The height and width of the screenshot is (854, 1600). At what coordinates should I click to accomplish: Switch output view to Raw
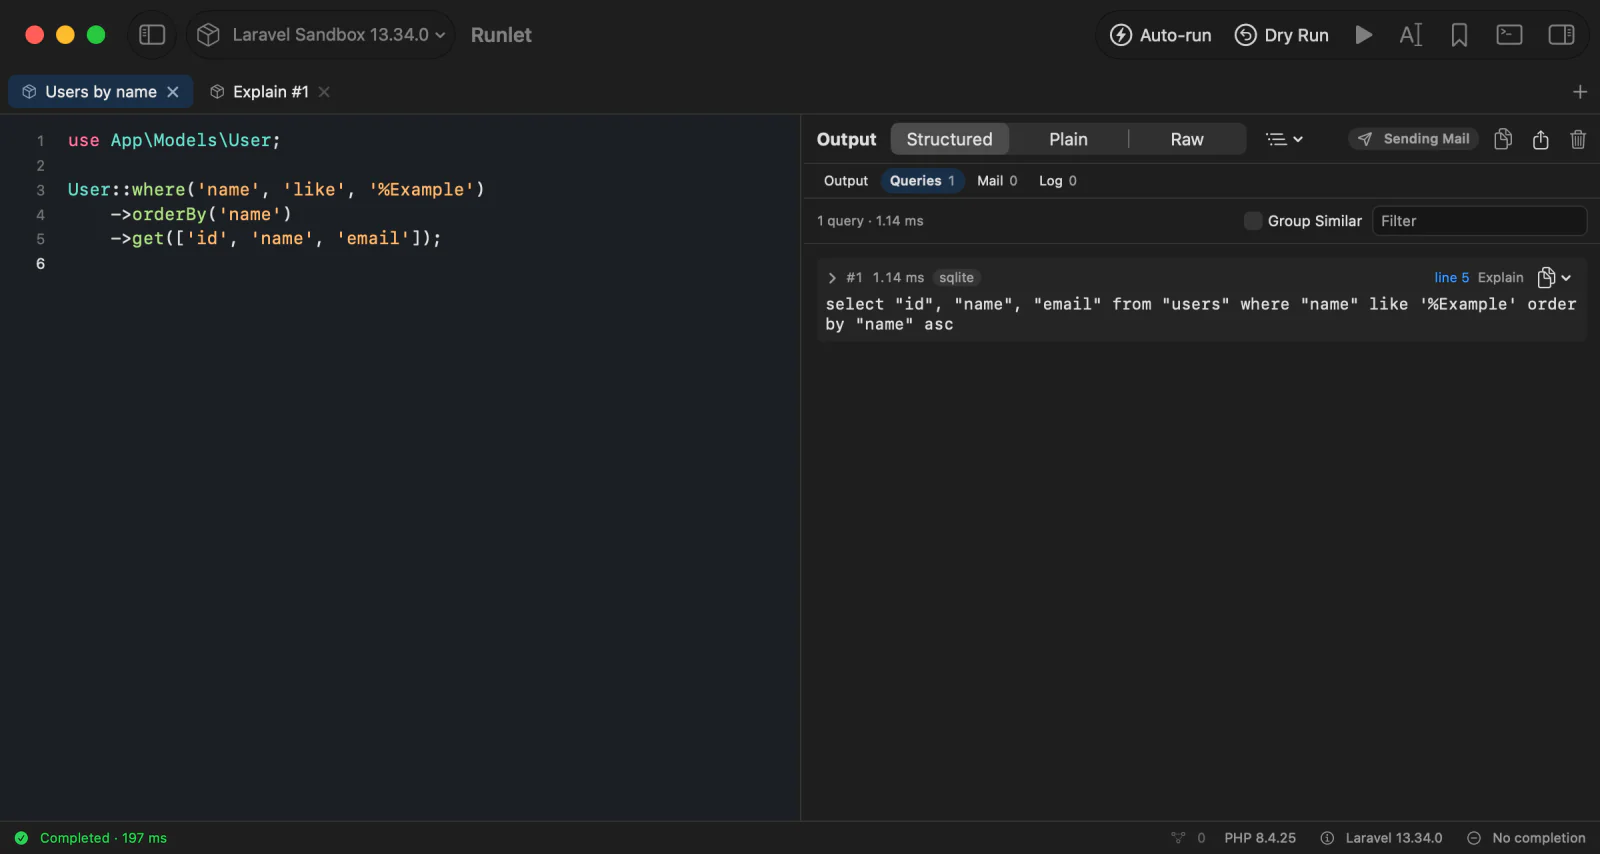pyautogui.click(x=1187, y=139)
